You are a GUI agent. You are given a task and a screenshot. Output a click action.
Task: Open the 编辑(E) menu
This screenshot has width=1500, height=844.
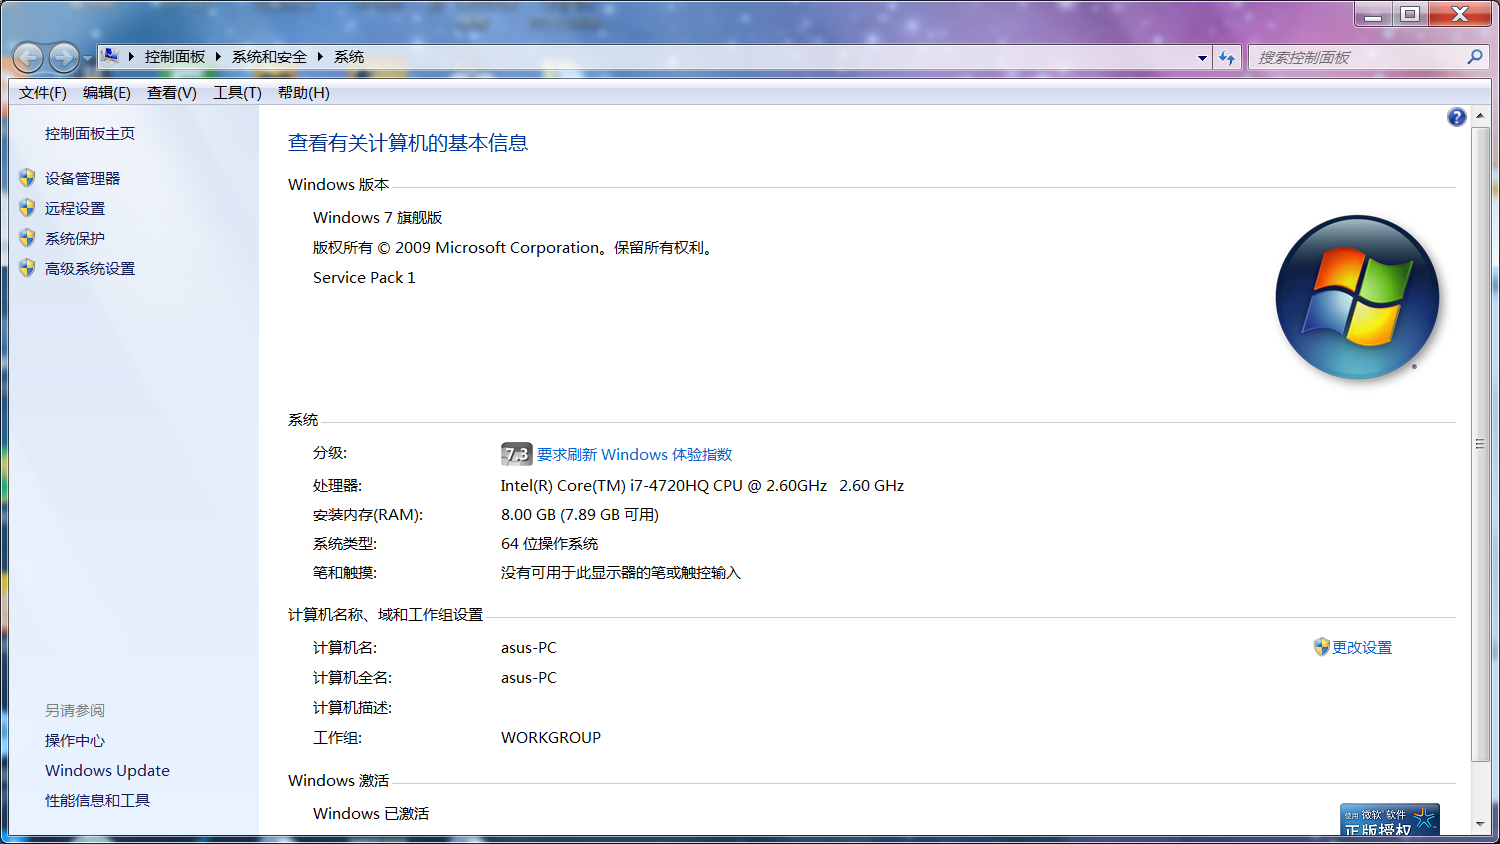tap(107, 93)
